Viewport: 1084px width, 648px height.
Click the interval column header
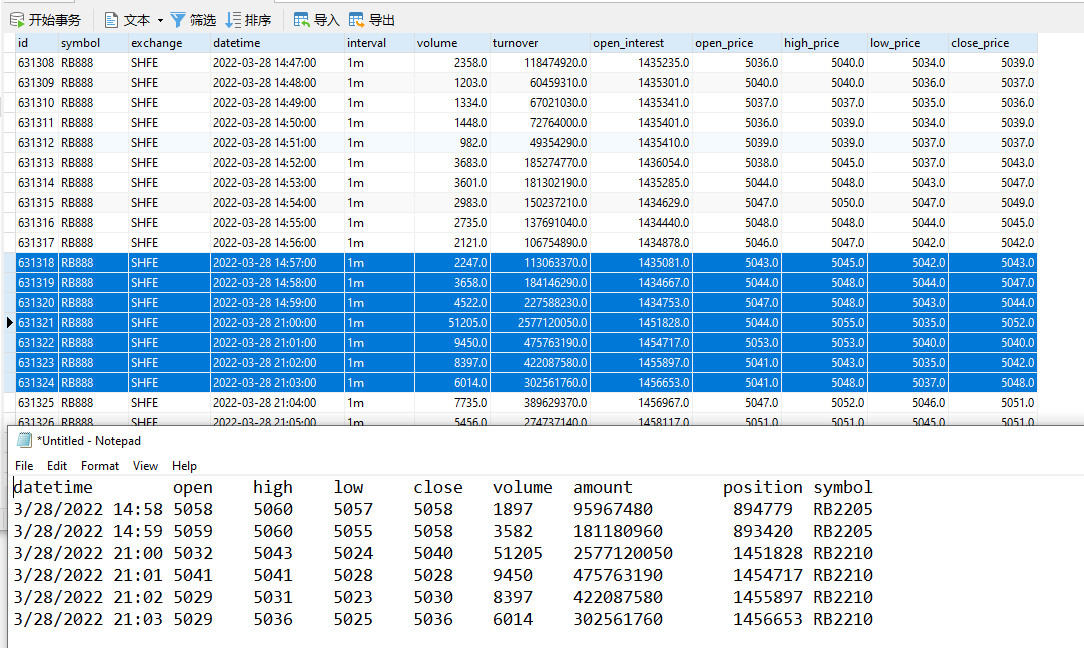click(380, 43)
